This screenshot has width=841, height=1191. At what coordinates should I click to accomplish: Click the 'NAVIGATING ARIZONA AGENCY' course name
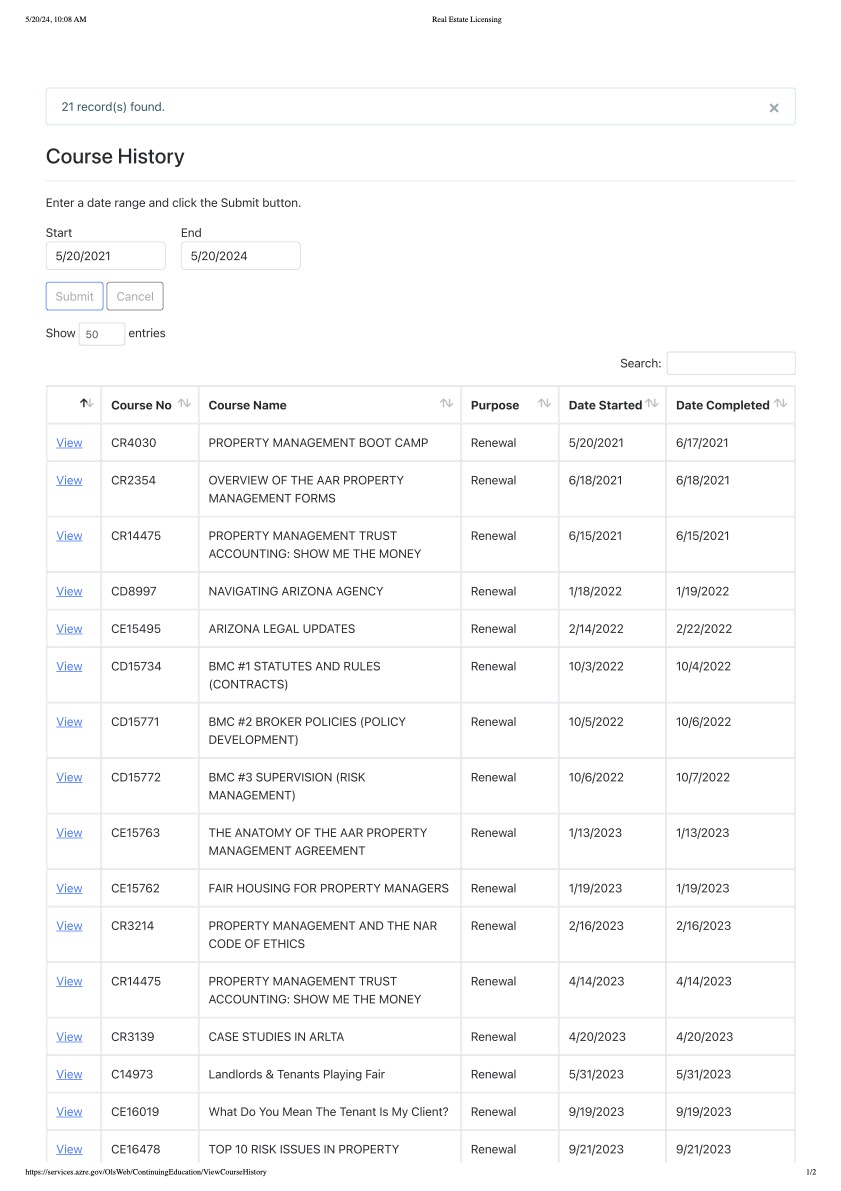point(296,591)
